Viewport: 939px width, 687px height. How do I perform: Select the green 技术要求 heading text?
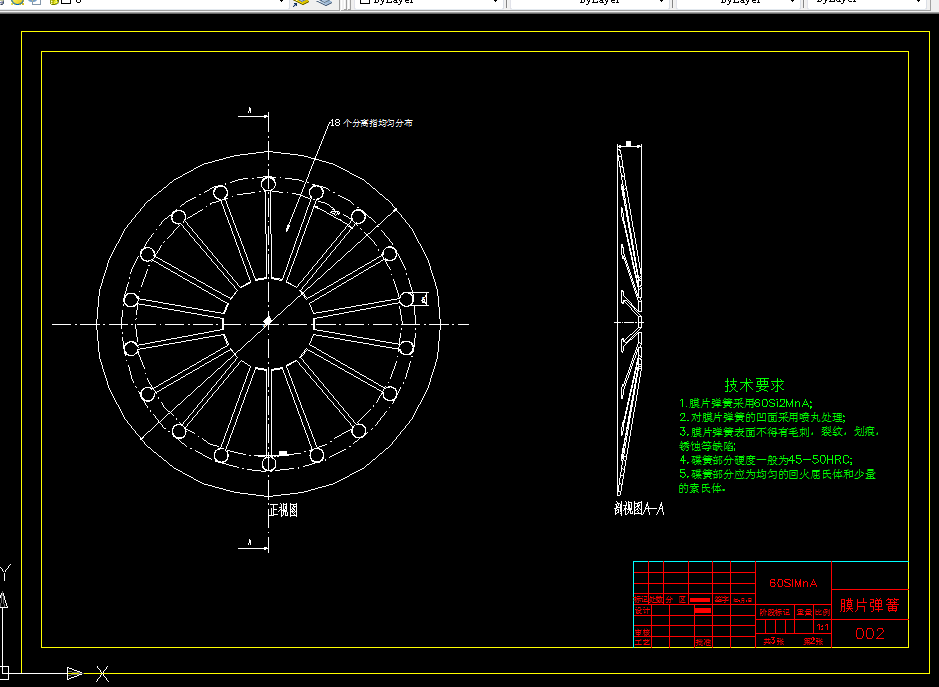coord(754,385)
